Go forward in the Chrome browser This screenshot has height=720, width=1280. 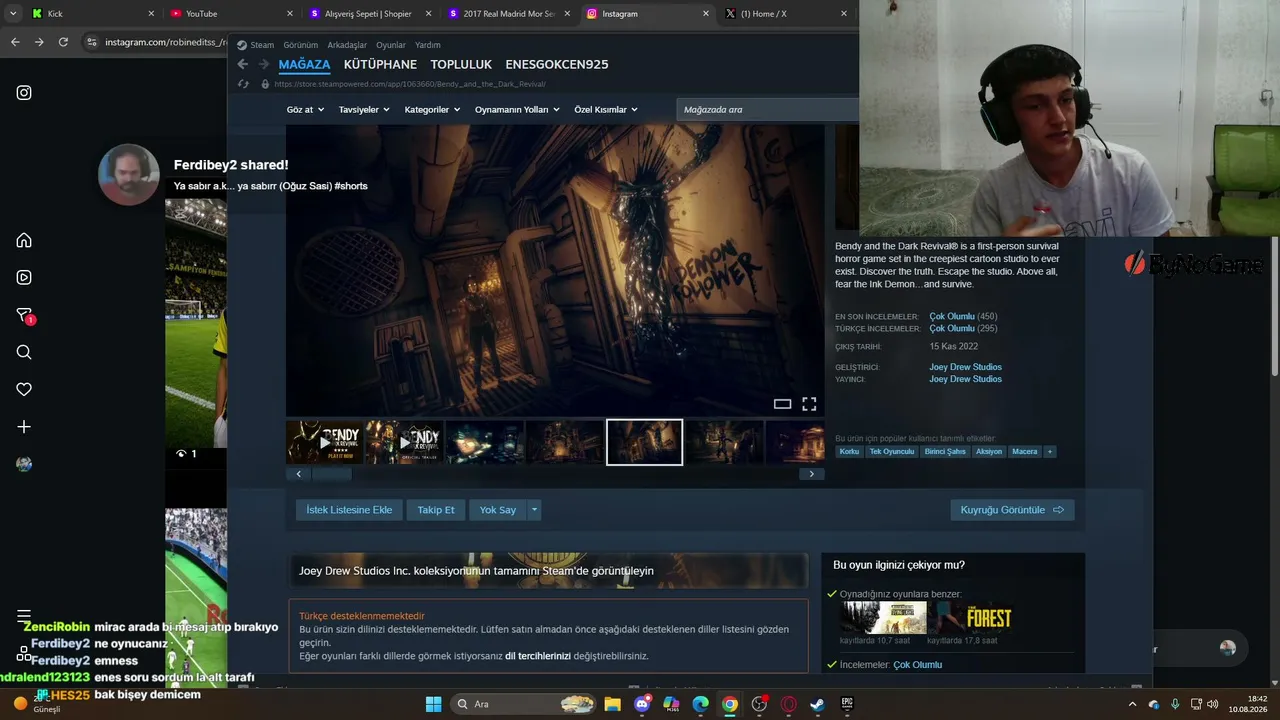(39, 42)
